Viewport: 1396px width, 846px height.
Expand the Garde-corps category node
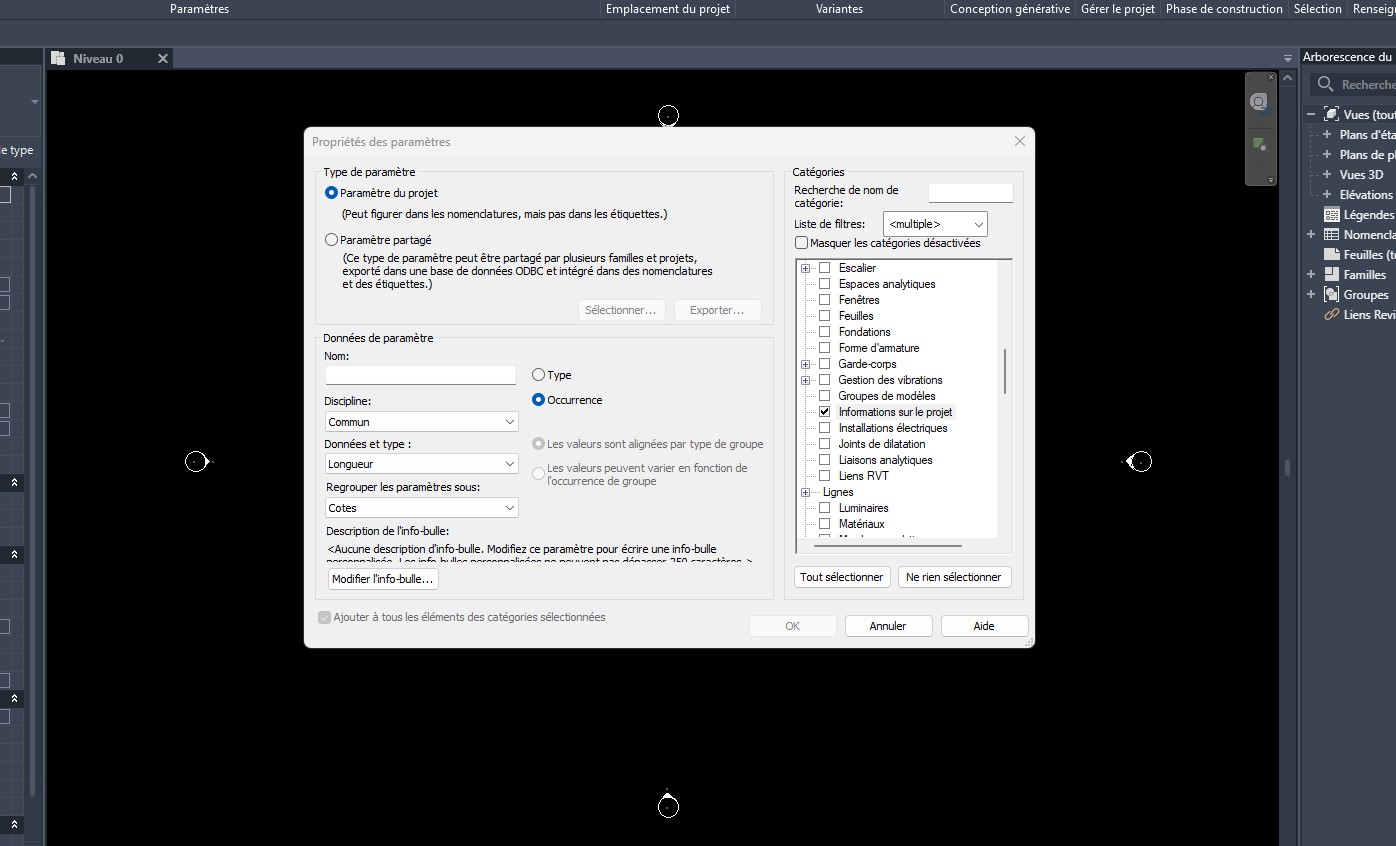pyautogui.click(x=805, y=364)
